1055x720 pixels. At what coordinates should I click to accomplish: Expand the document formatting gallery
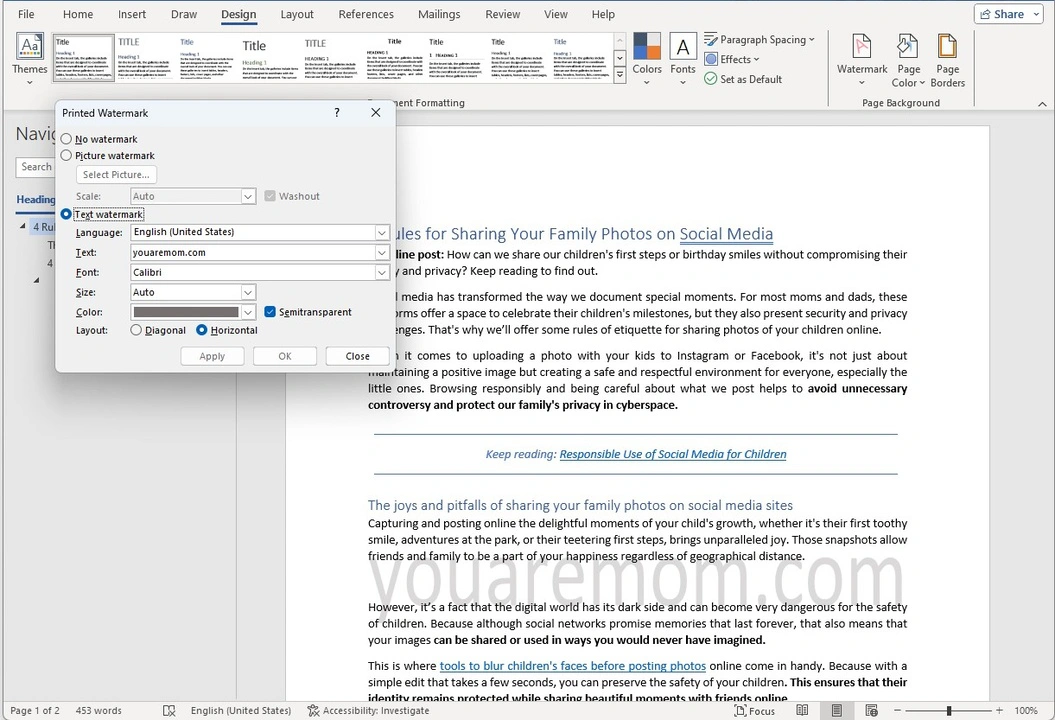tap(620, 75)
